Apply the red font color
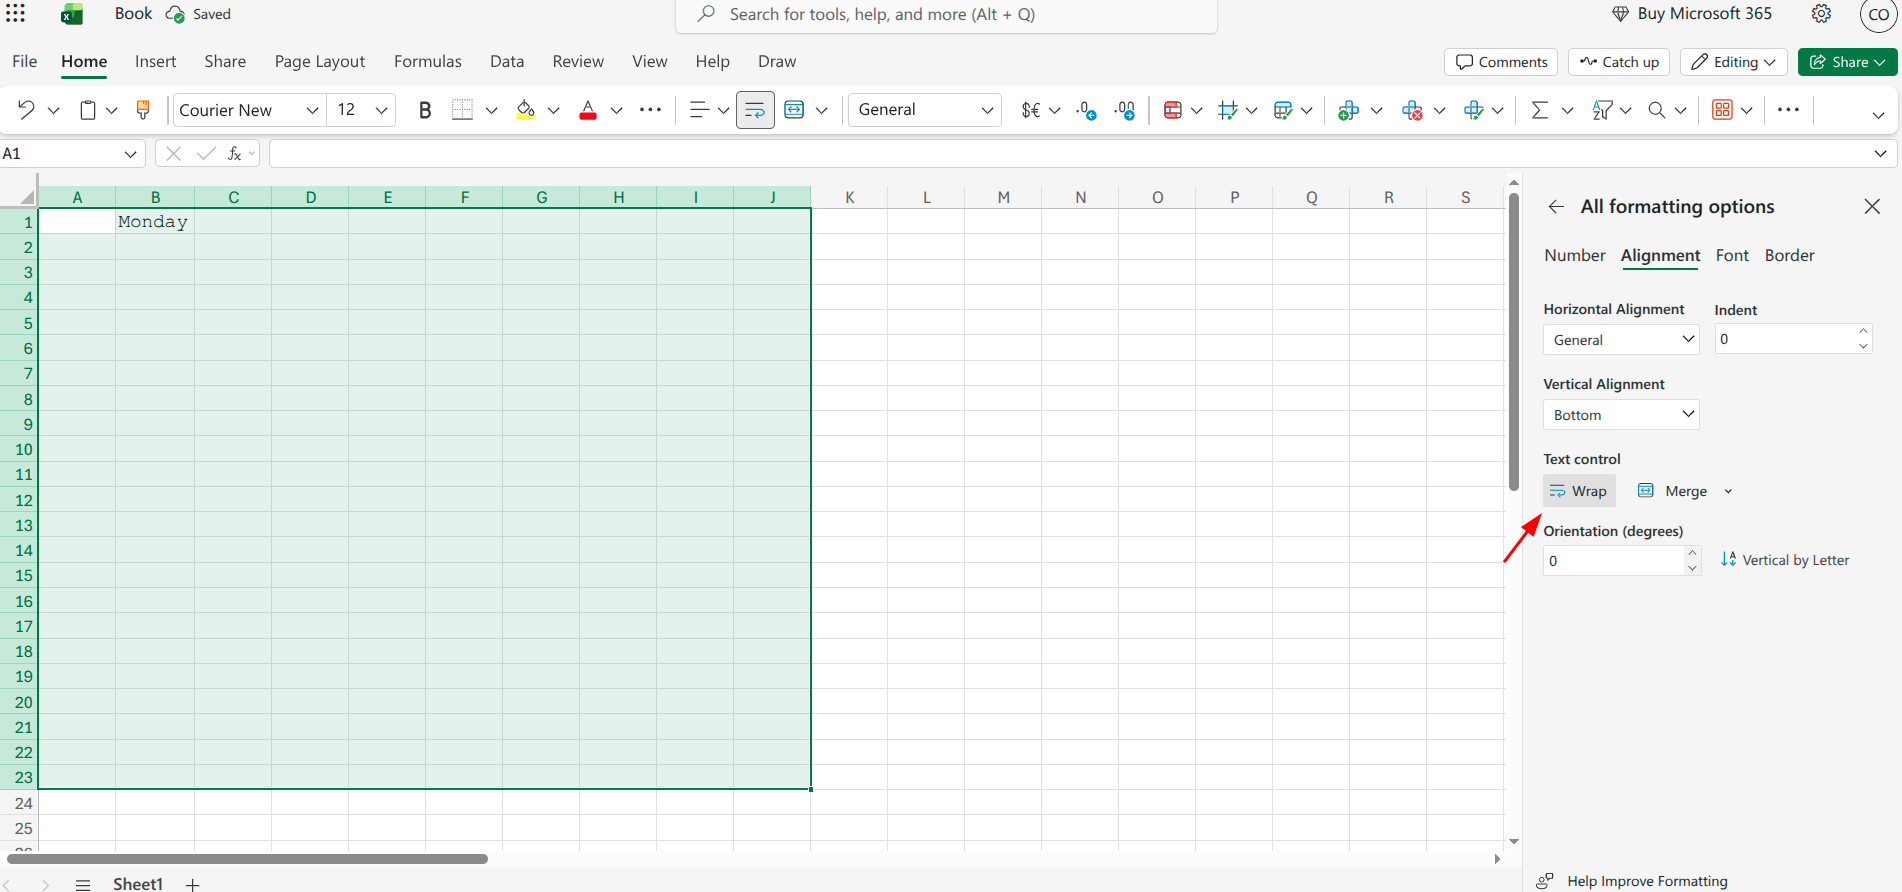The width and height of the screenshot is (1902, 892). point(588,110)
